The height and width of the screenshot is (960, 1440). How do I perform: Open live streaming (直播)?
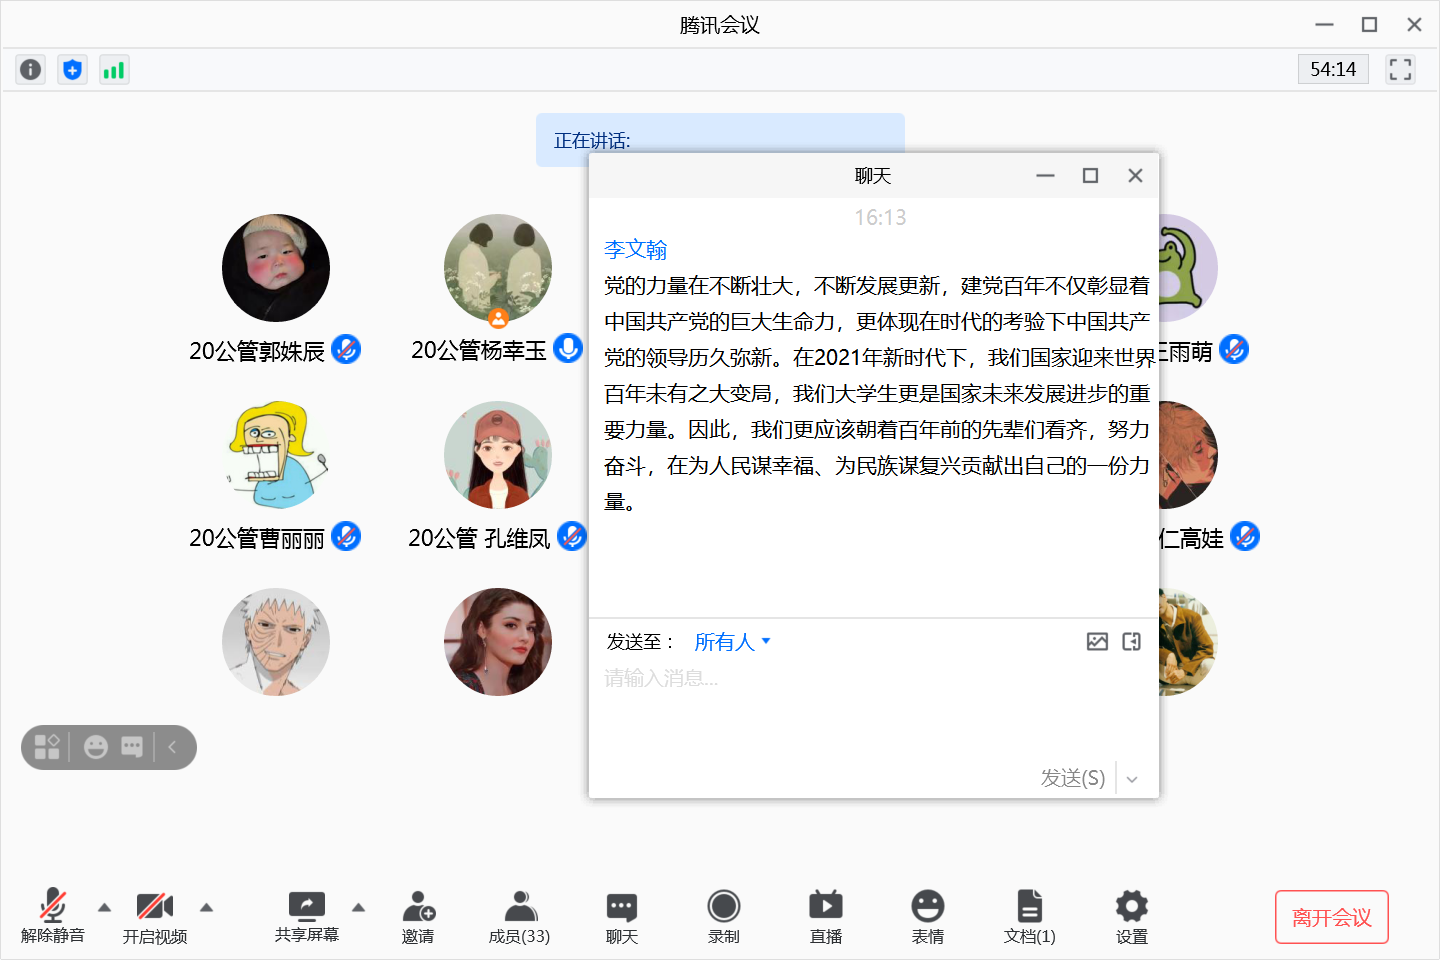coord(825,916)
